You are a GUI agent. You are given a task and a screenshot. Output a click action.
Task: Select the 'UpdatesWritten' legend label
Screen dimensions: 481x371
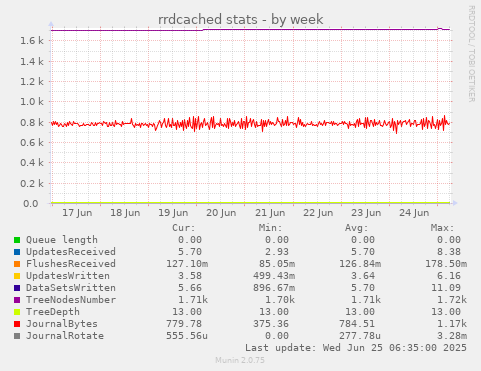coord(68,276)
